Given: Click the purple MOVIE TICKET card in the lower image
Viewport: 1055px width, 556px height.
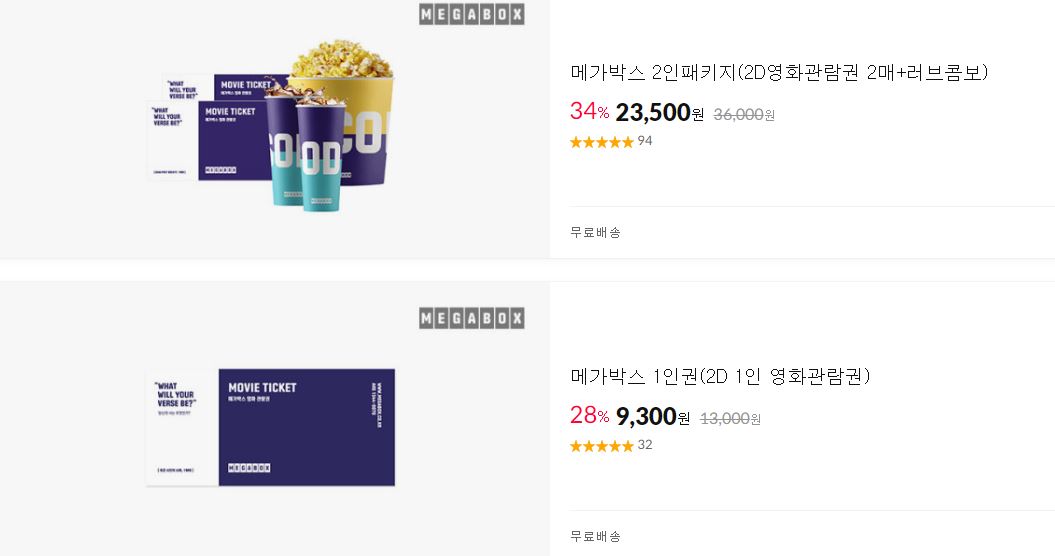Looking at the screenshot, I should coord(307,427).
